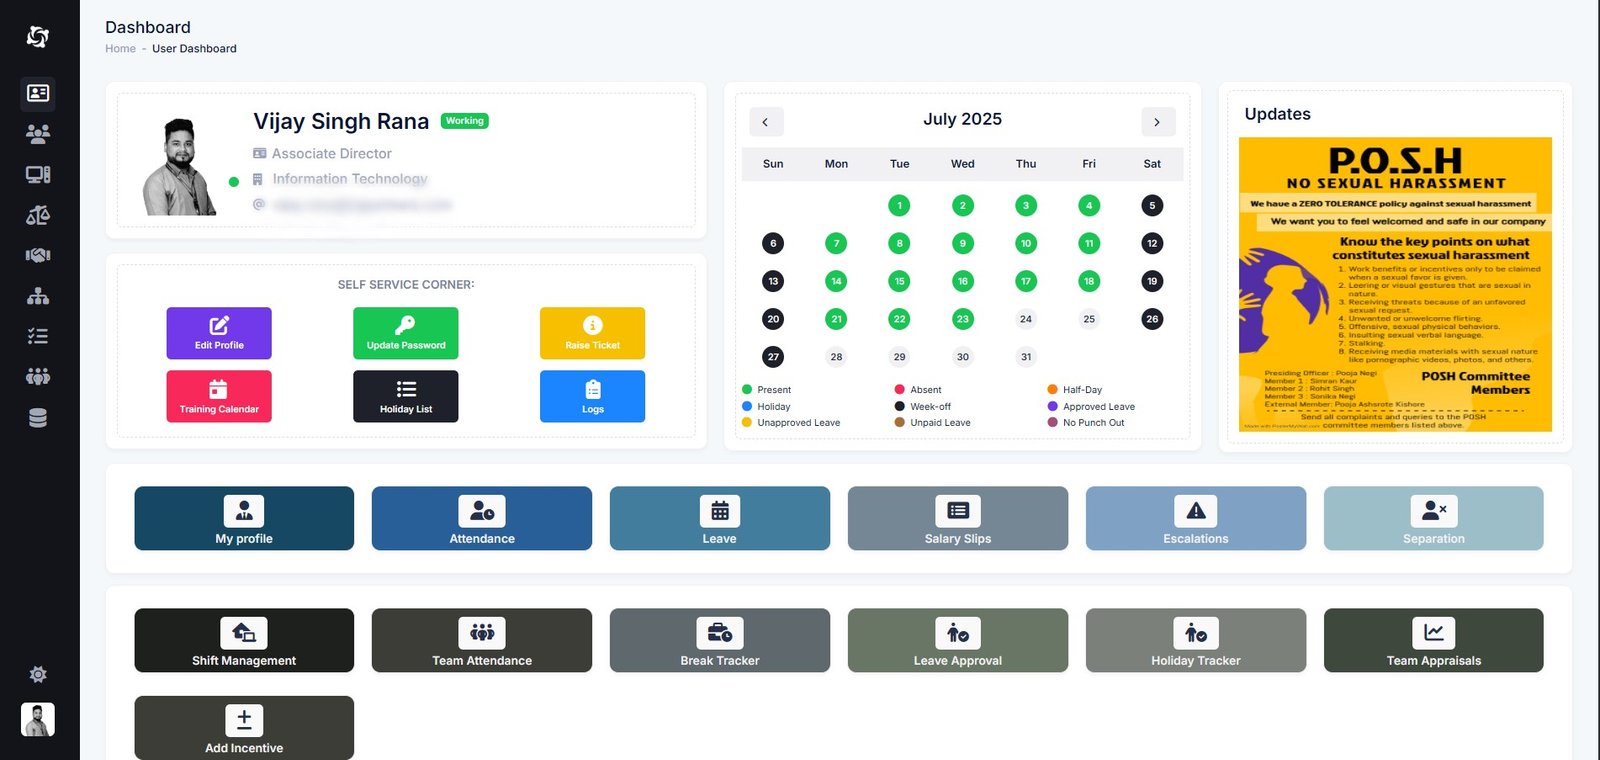Click the Home breadcrumb link
The height and width of the screenshot is (760, 1600).
(120, 49)
